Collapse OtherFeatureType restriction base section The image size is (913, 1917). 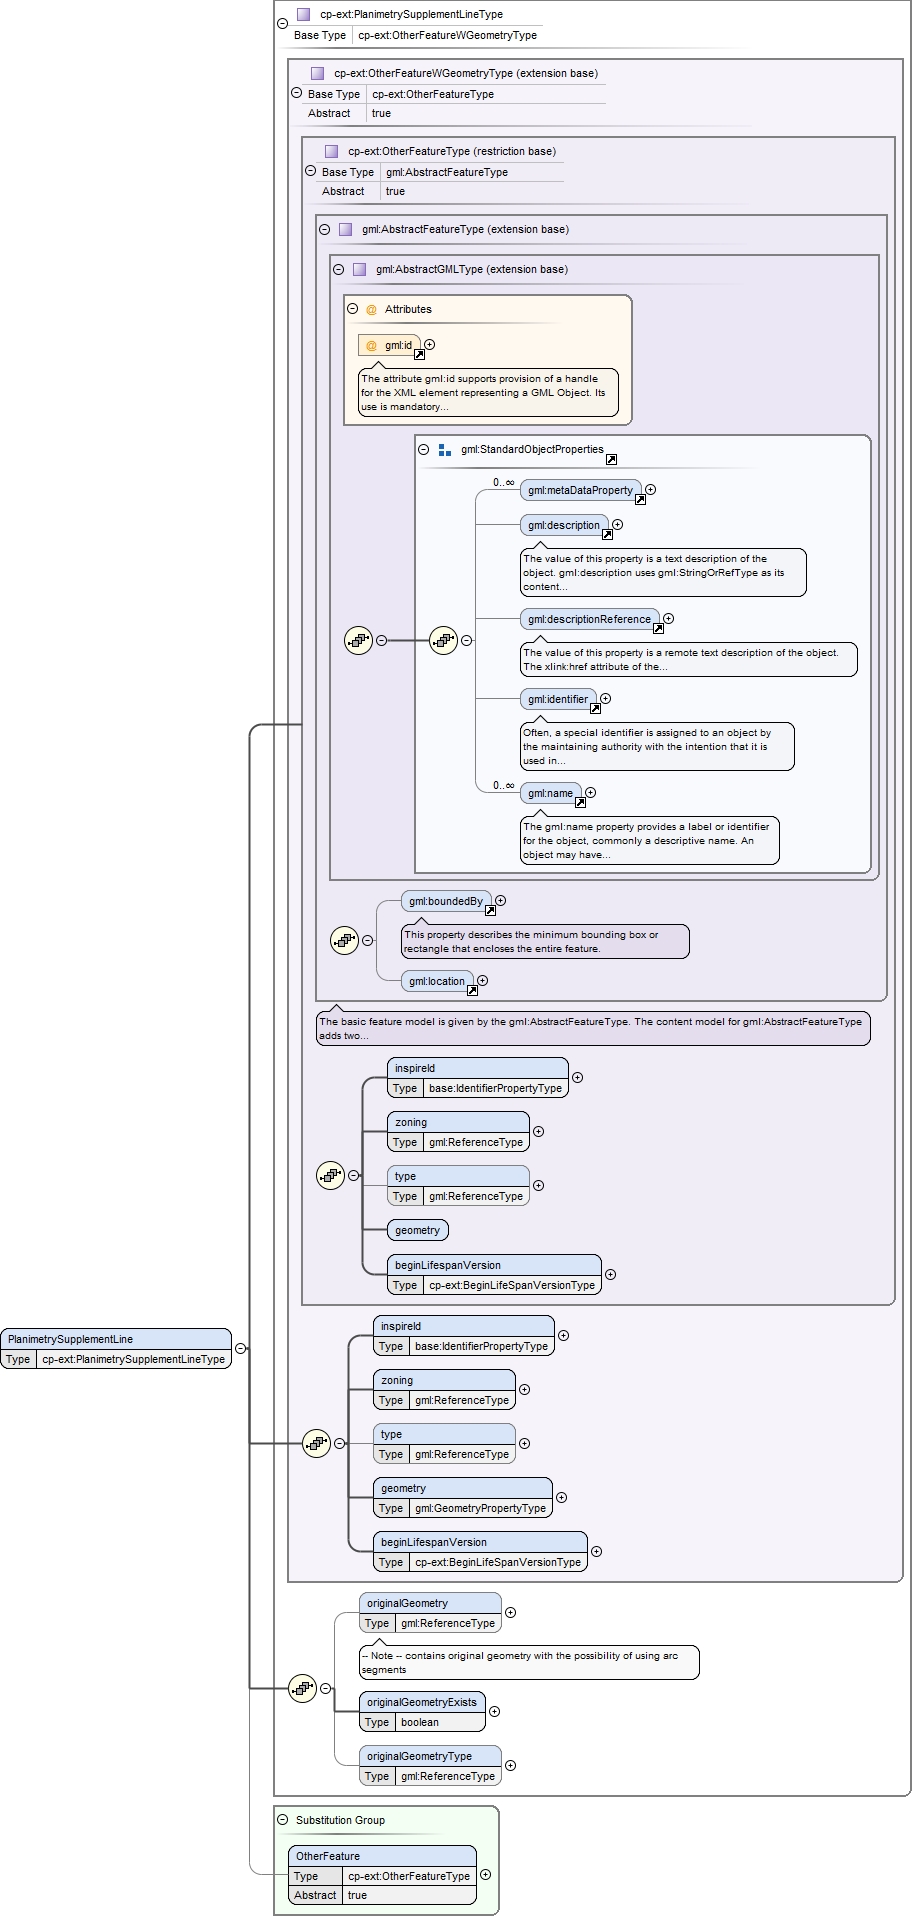tap(310, 170)
